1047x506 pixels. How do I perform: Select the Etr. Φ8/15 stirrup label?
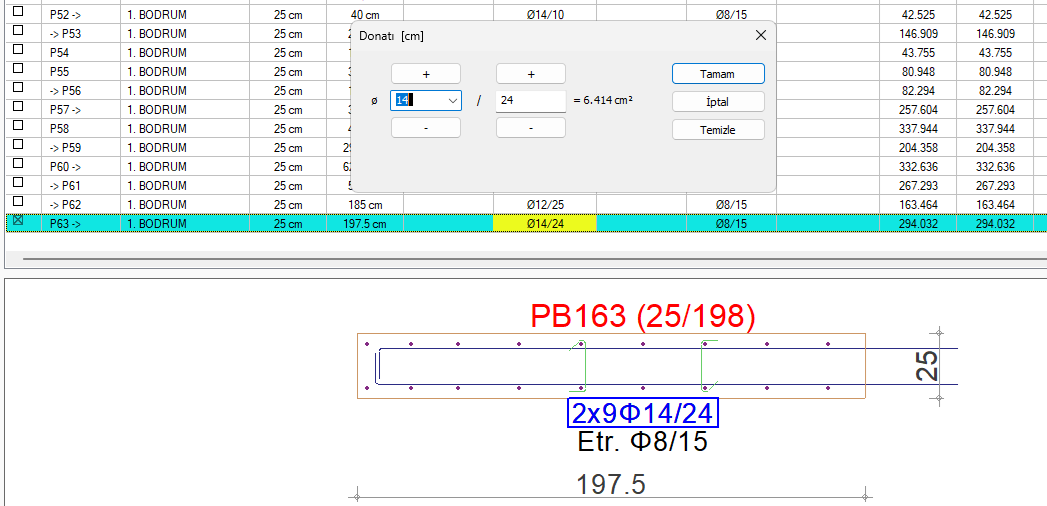[642, 441]
